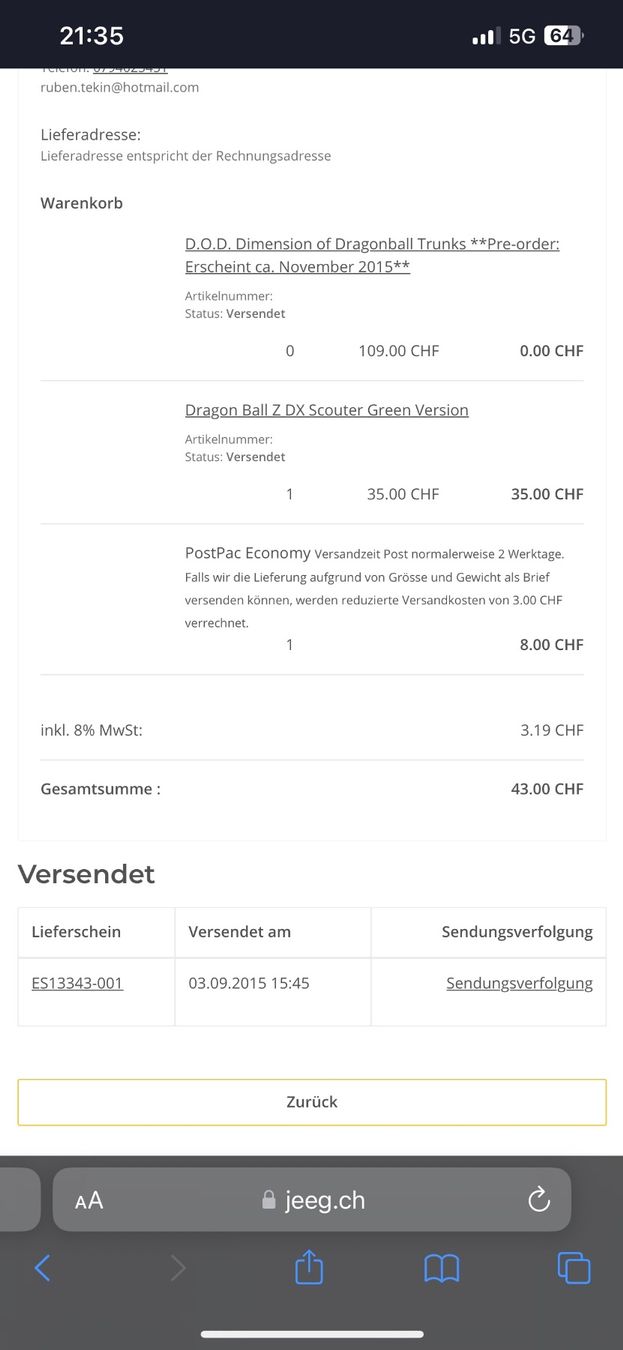623x1350 pixels.
Task: Click the Zurück button
Action: click(312, 1102)
